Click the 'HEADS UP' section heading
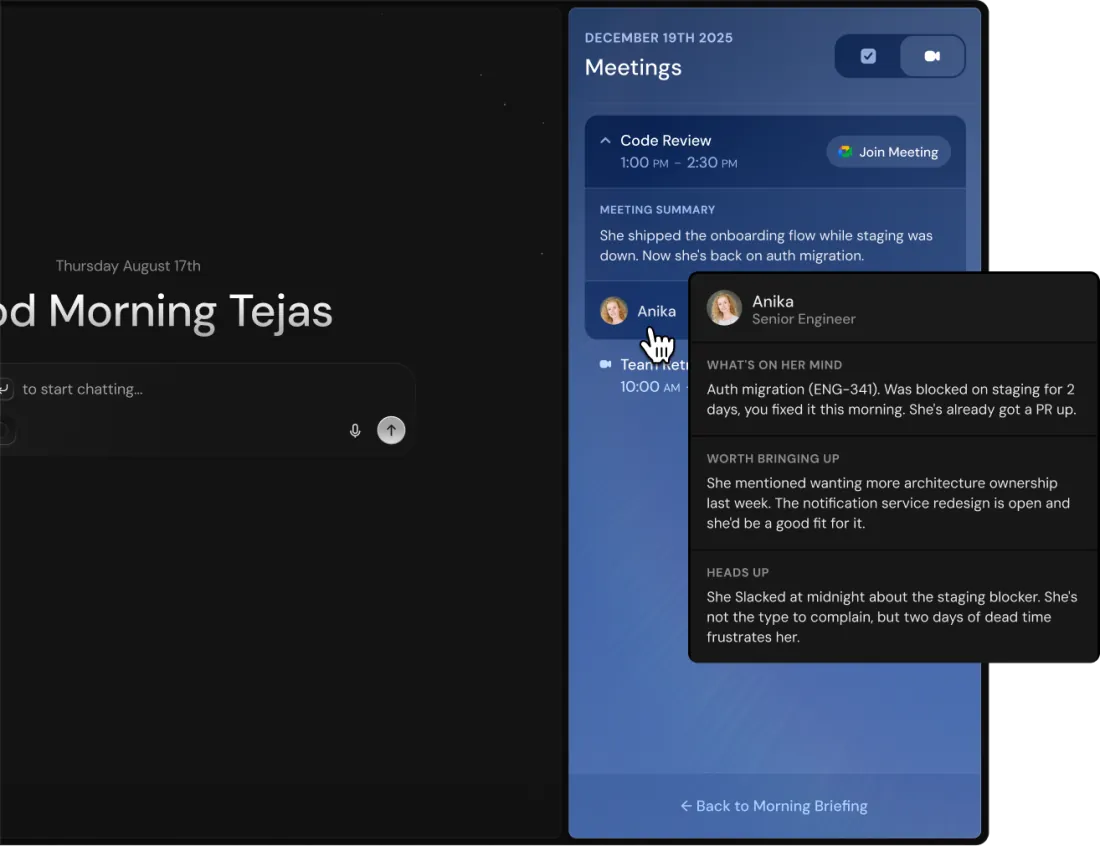Viewport: 1100px width, 846px height. tap(737, 572)
